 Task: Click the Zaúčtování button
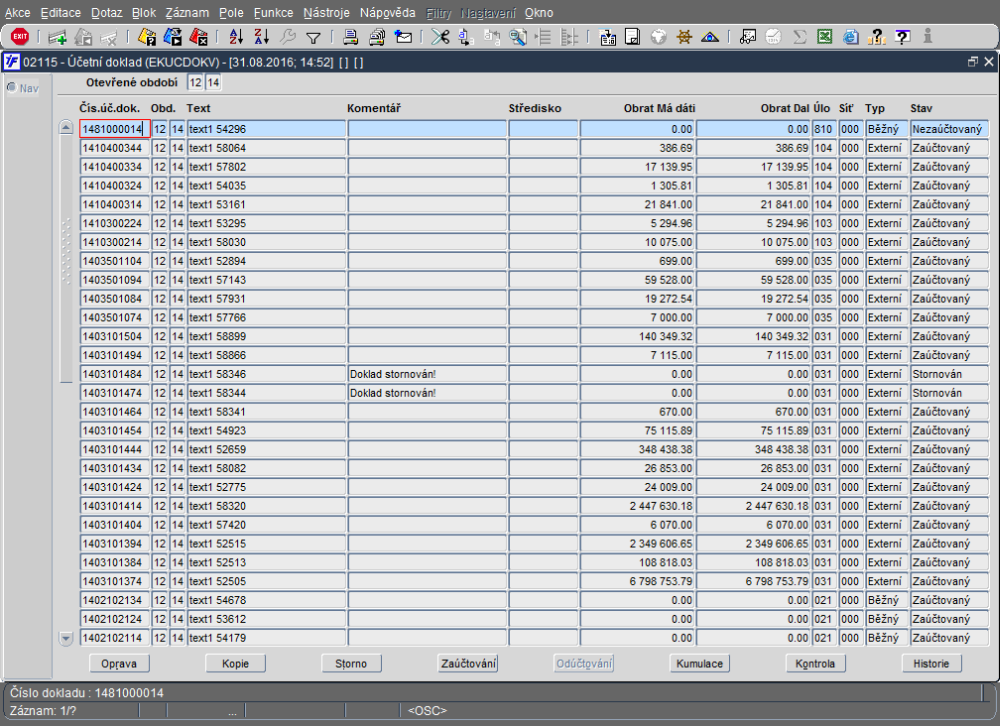click(x=468, y=663)
